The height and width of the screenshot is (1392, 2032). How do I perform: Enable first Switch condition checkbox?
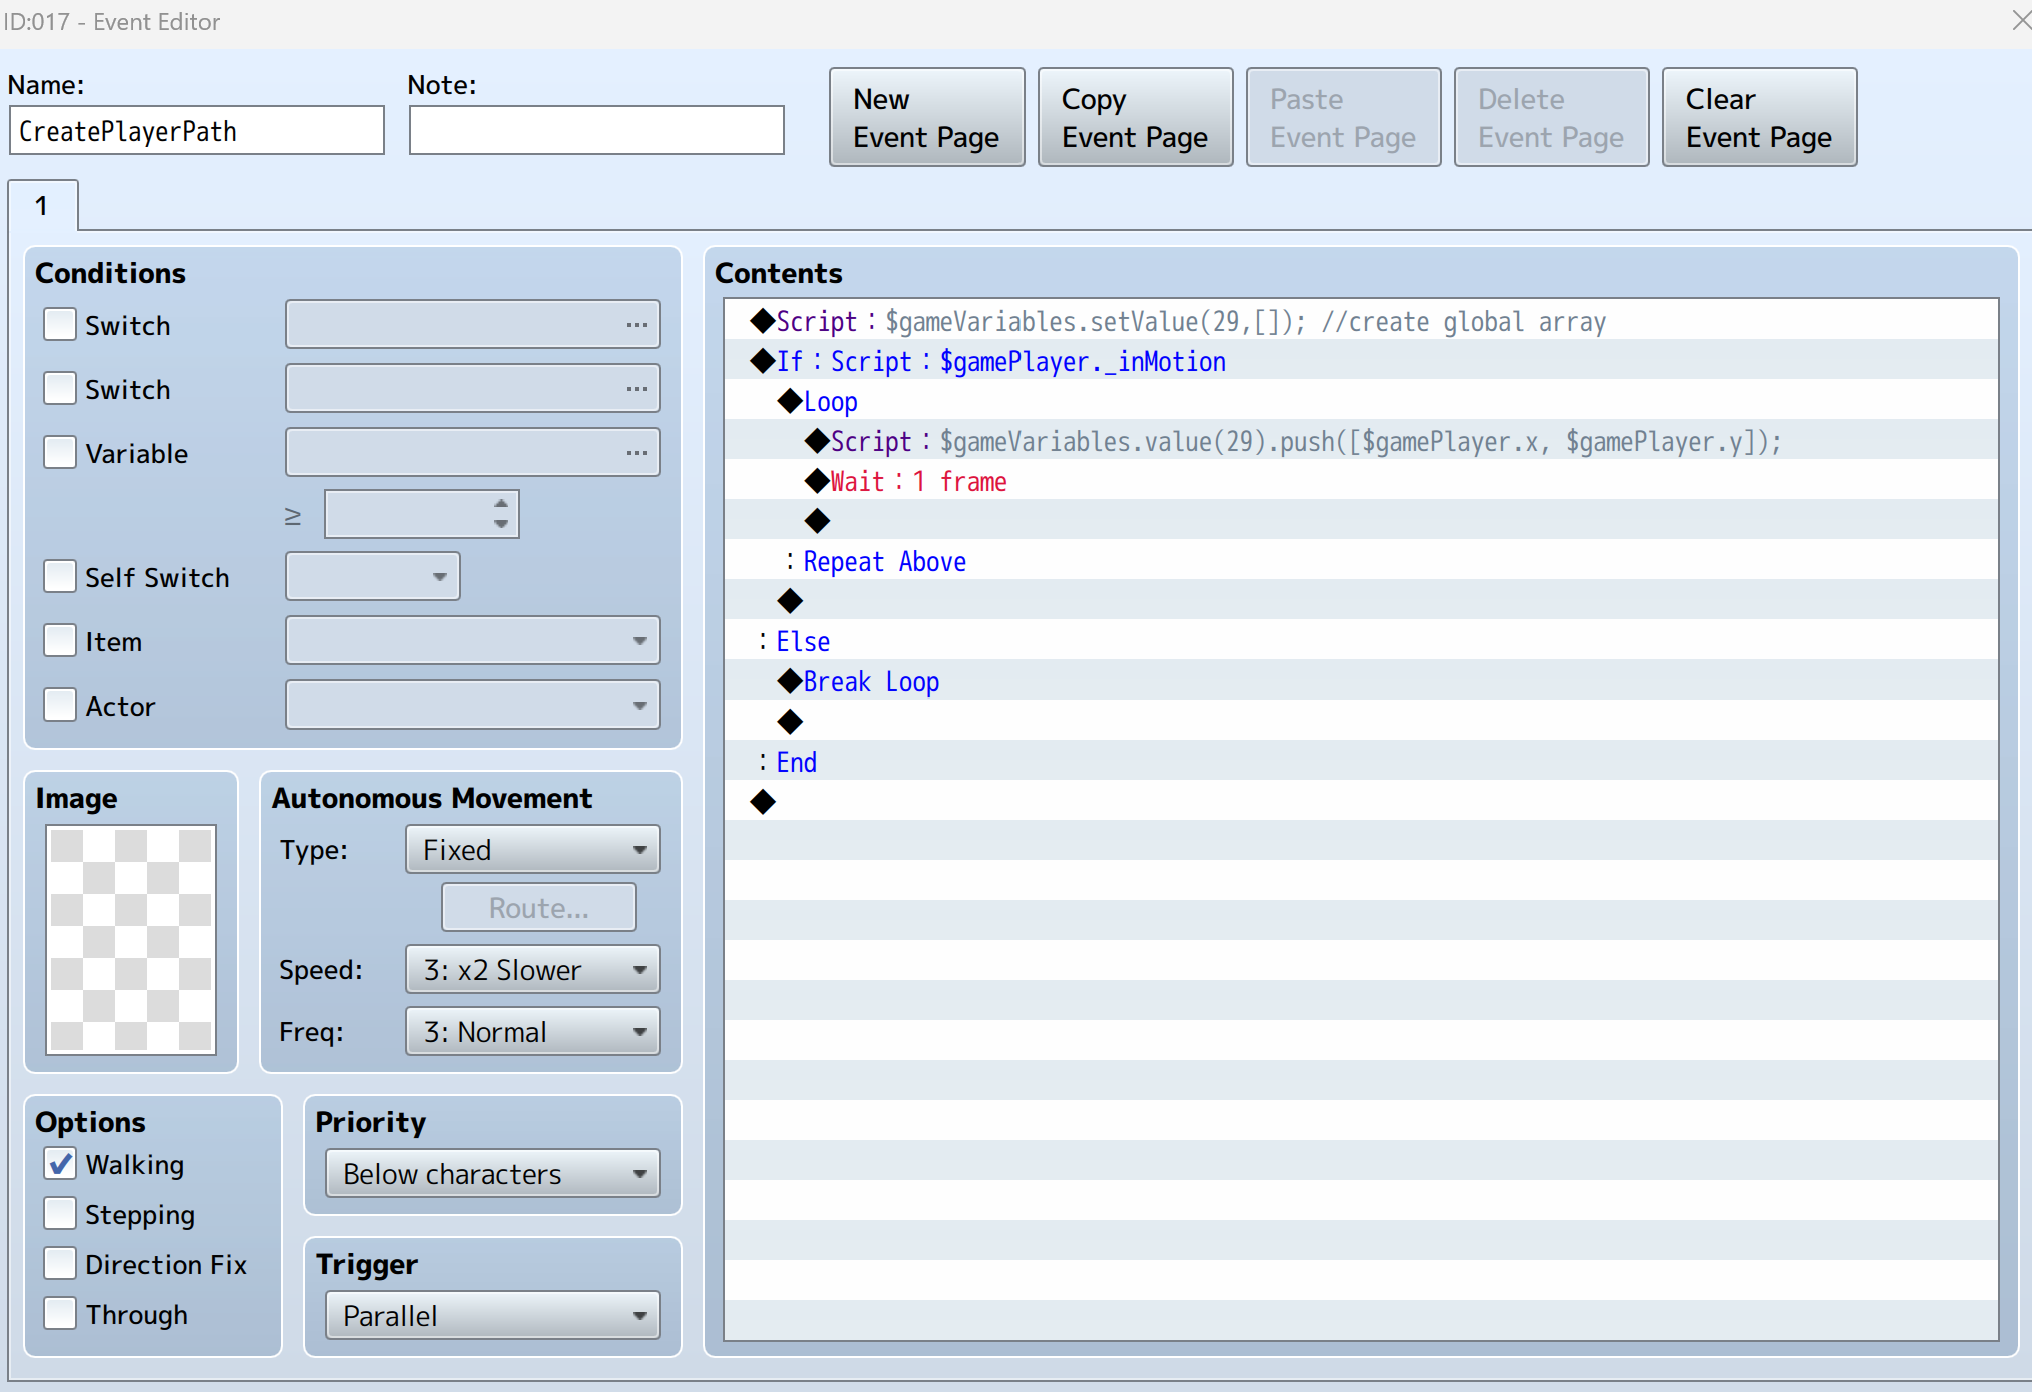coord(60,325)
